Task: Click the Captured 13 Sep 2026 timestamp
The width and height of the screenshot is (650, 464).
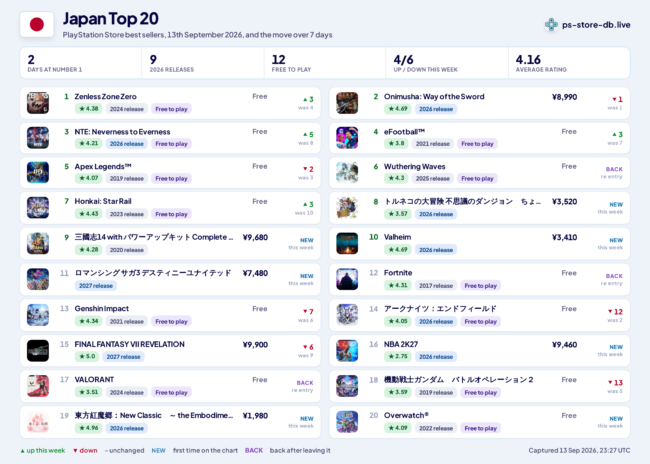Action: click(x=579, y=451)
